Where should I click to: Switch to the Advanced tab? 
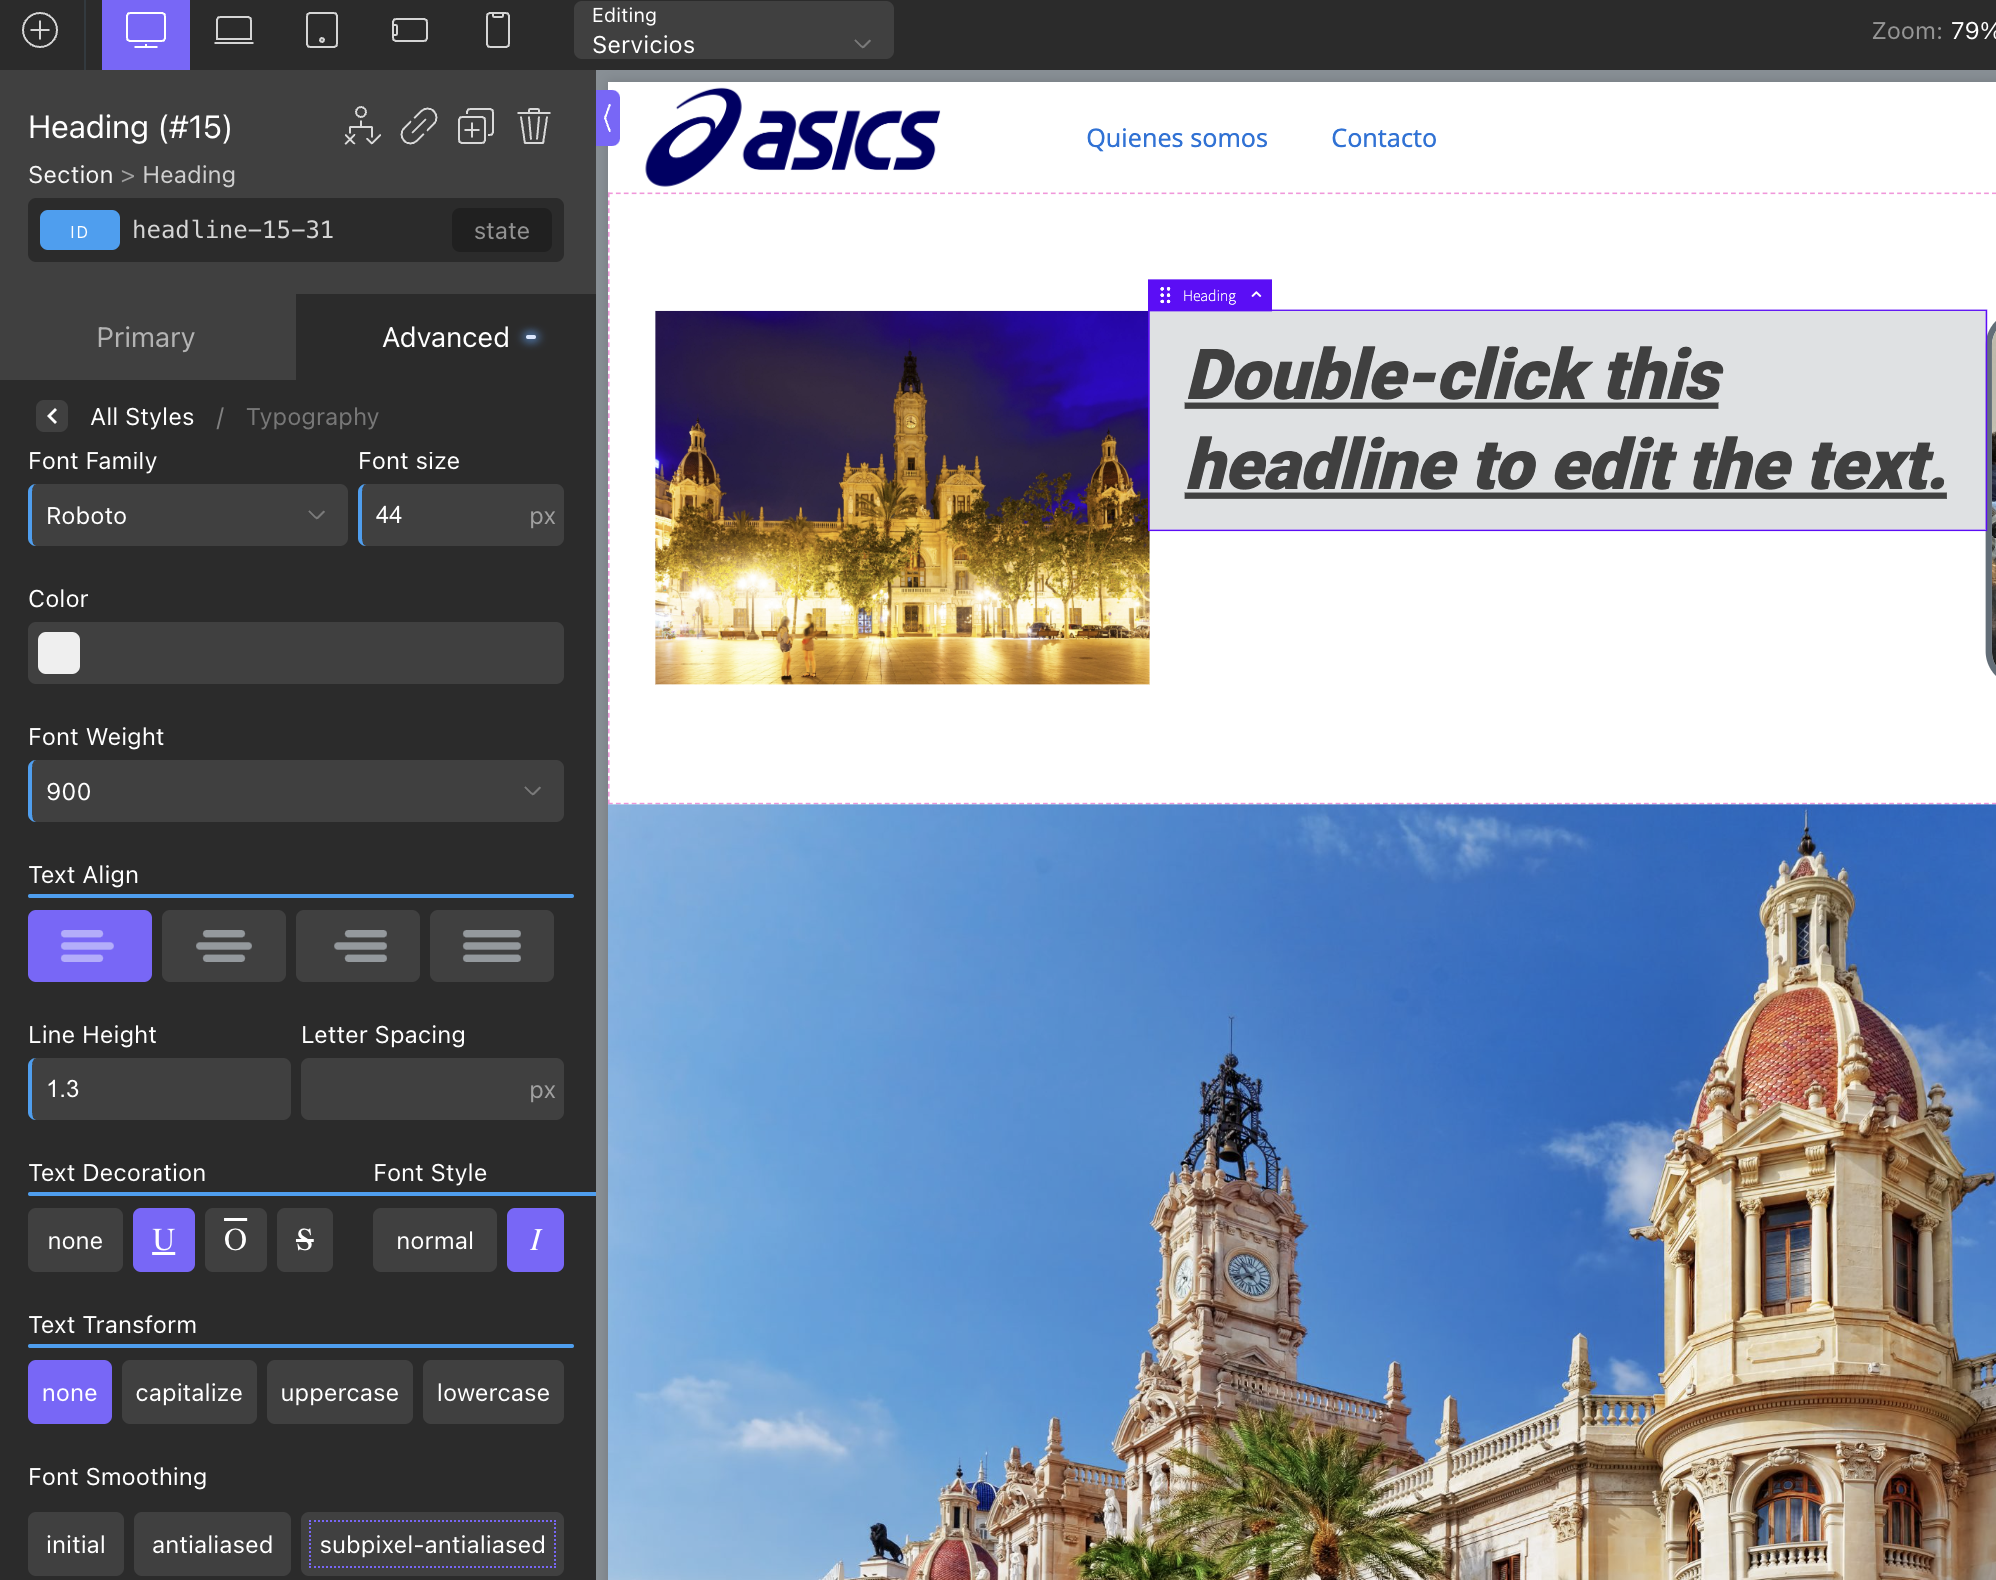[446, 338]
